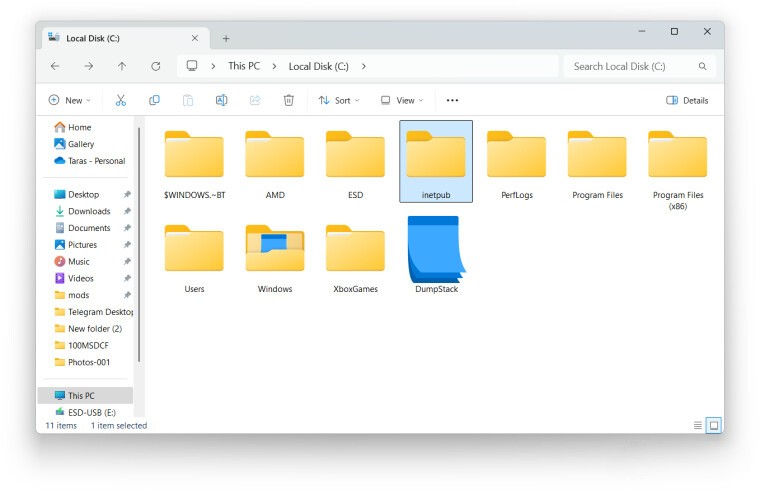The image size is (760, 490).
Task: Select the Program Files (x86) folder
Action: 678,171
